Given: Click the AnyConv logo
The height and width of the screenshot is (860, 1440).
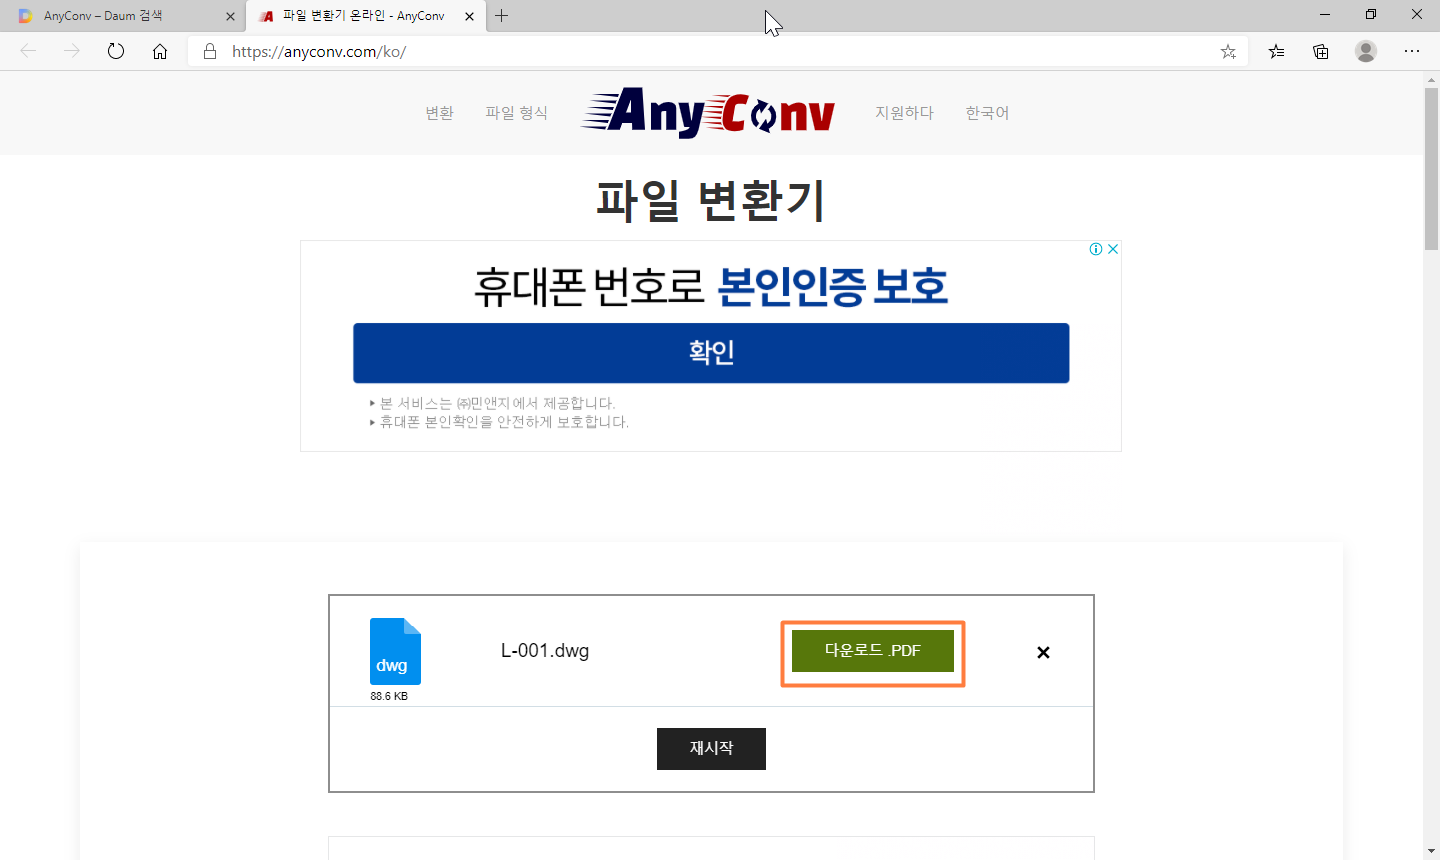Looking at the screenshot, I should (708, 113).
